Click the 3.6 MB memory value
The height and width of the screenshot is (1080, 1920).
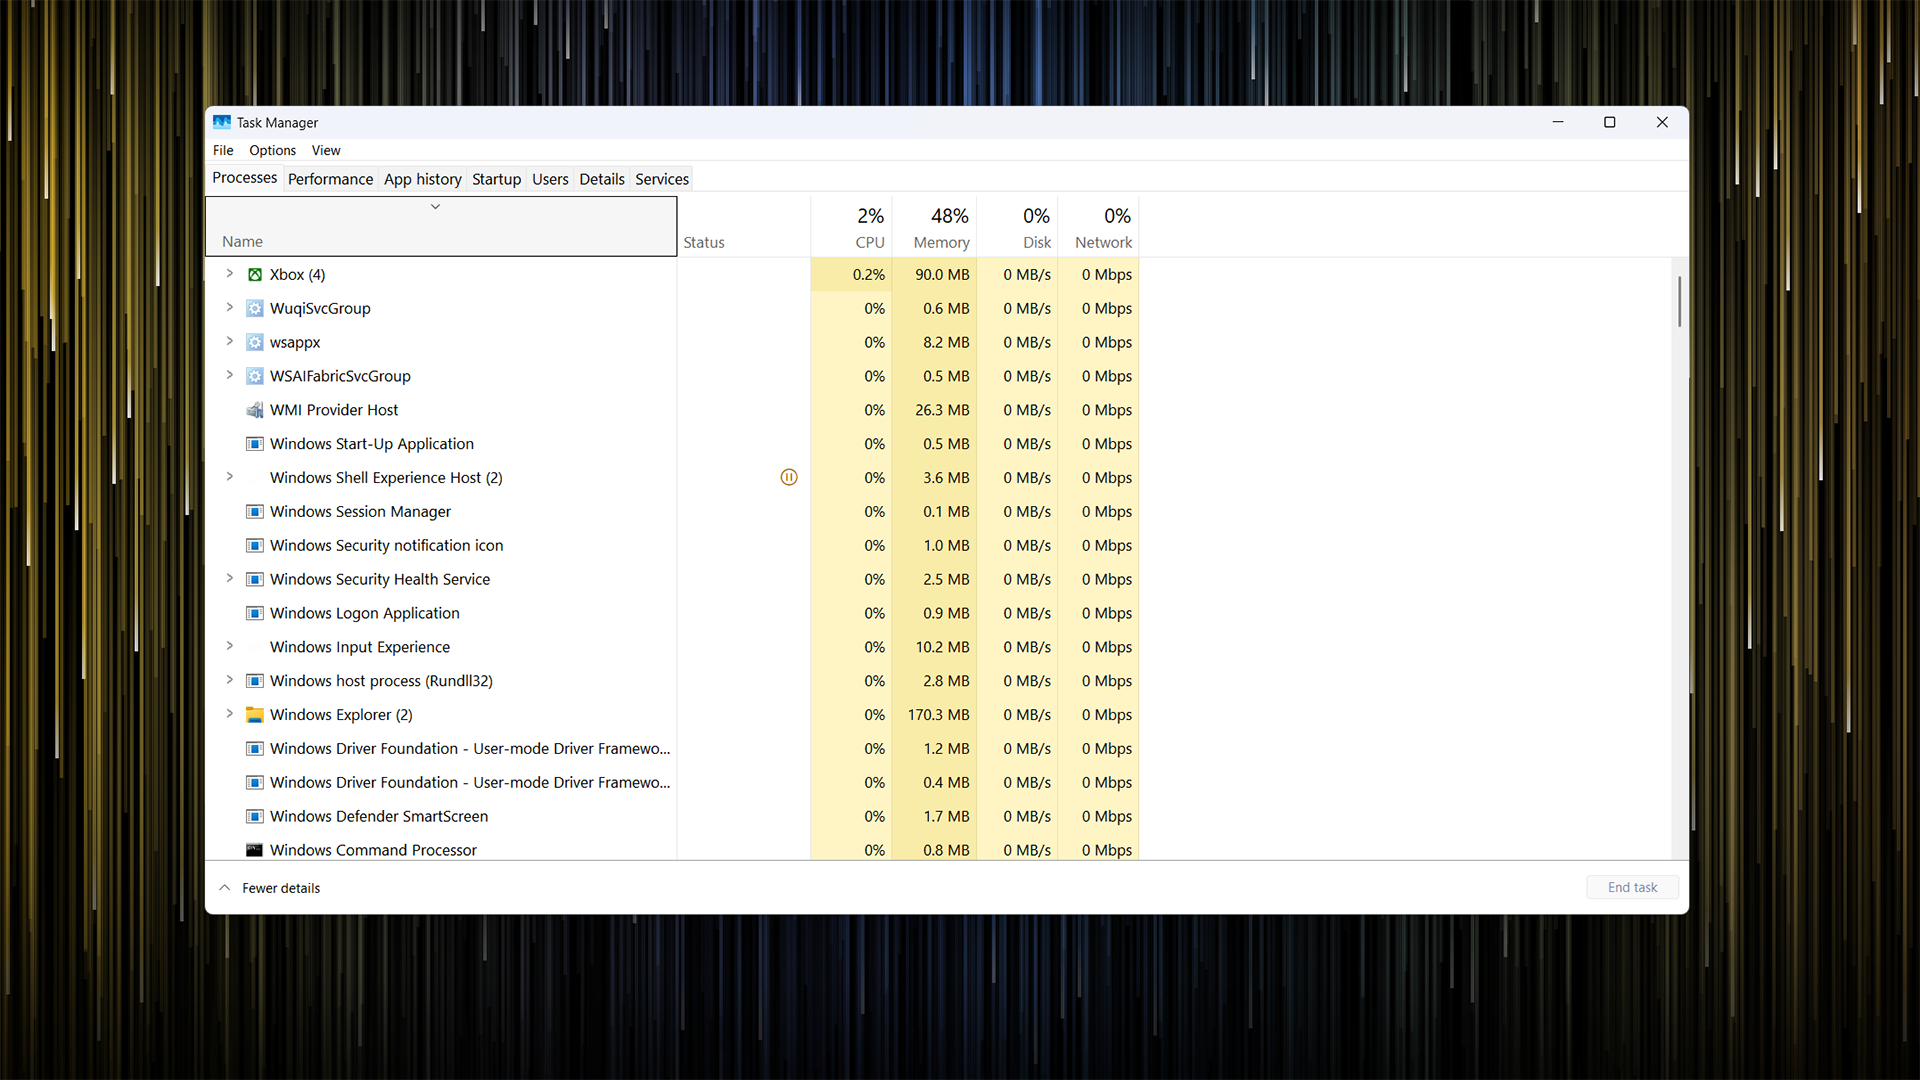click(946, 478)
